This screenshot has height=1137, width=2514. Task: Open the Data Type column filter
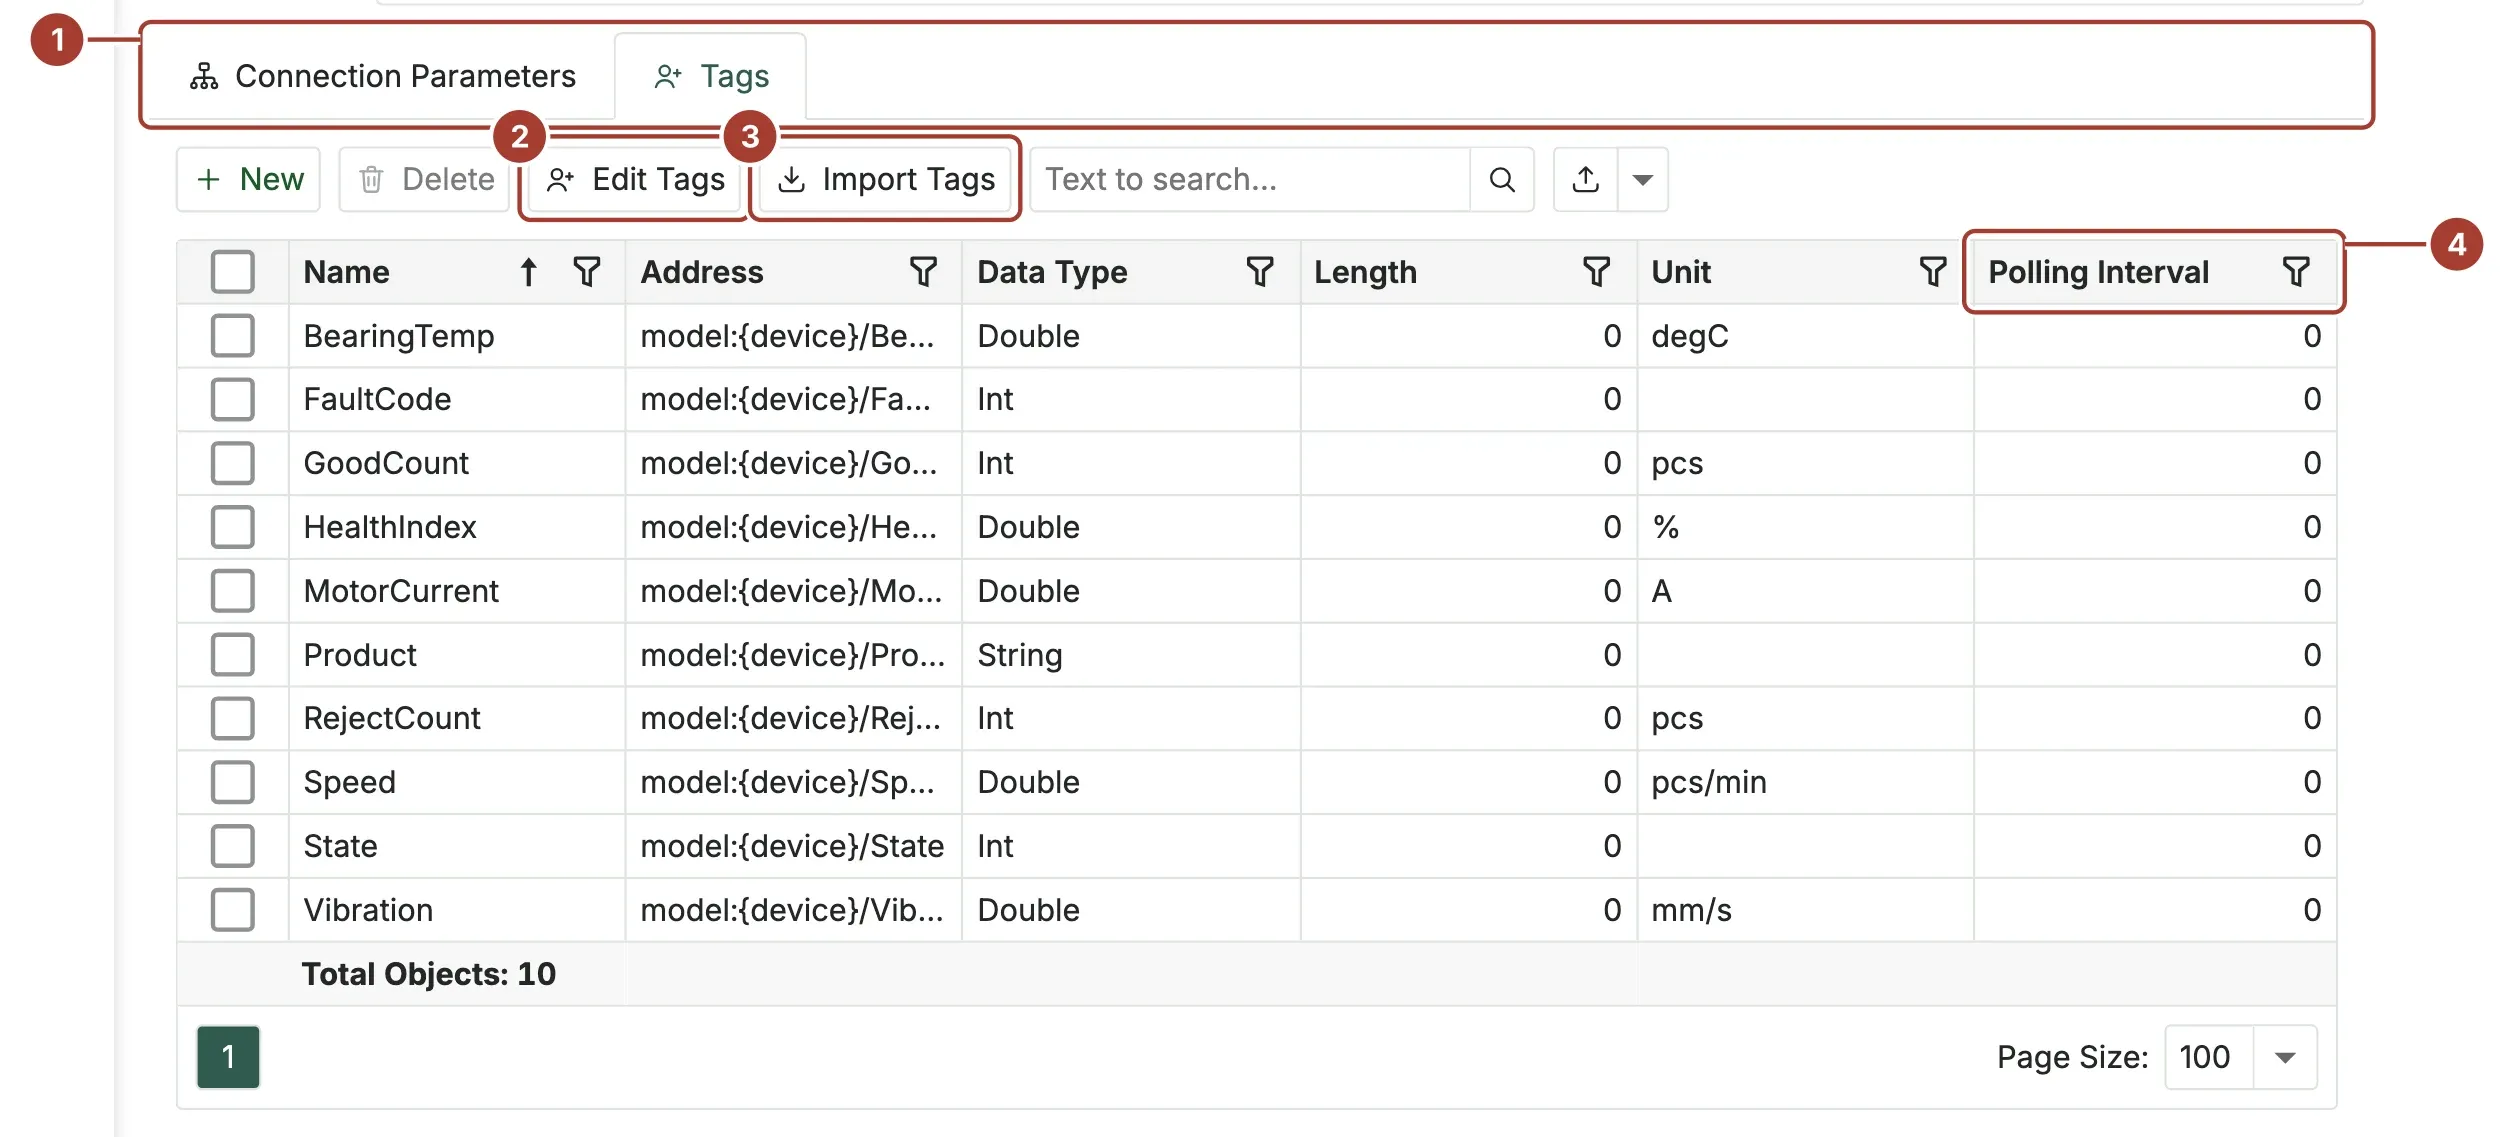1260,271
